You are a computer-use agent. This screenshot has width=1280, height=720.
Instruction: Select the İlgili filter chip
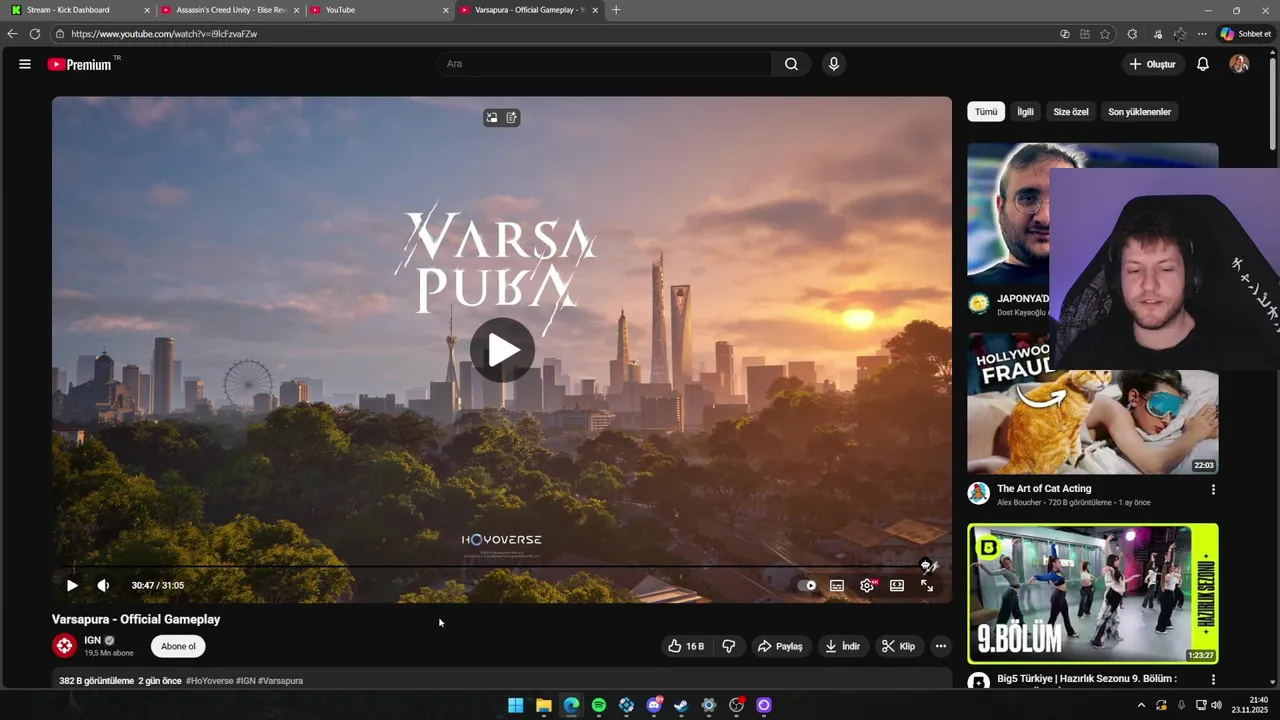[1025, 112]
